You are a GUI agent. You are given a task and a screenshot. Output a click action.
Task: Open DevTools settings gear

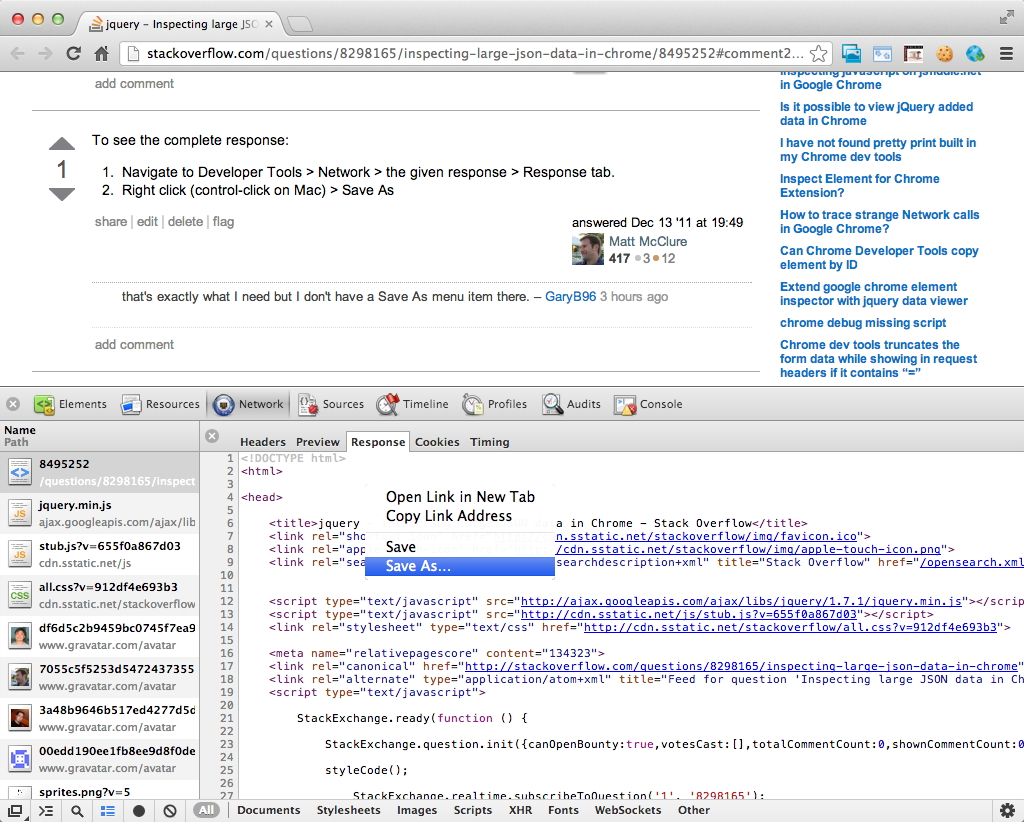coord(1008,810)
